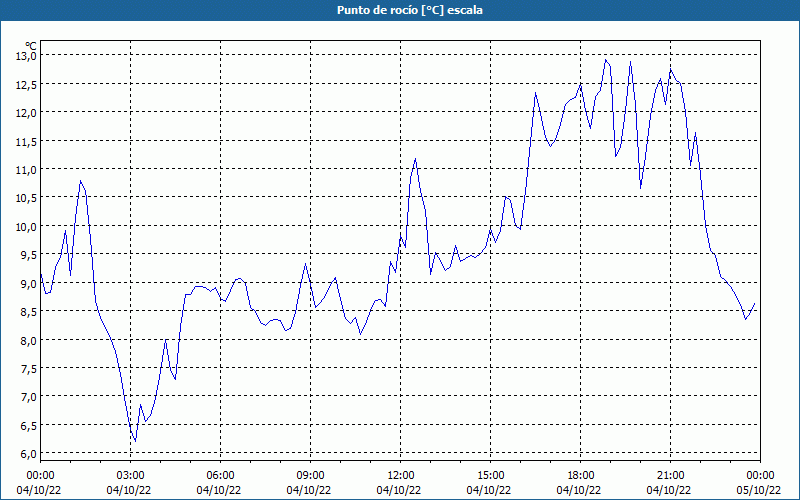Image resolution: width=800 pixels, height=500 pixels.
Task: Select the 6,0 y-axis value
Action: 29,454
